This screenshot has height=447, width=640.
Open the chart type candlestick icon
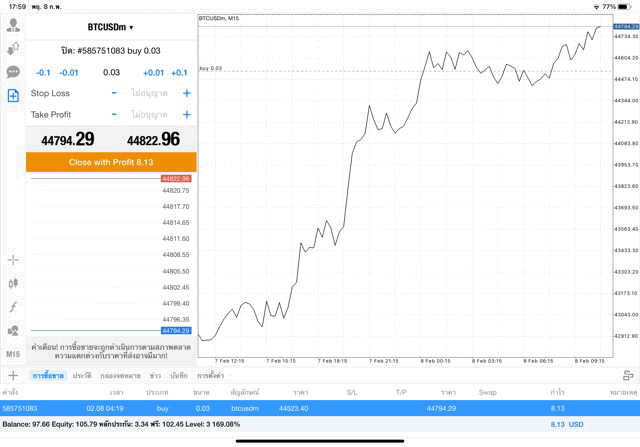point(13,283)
